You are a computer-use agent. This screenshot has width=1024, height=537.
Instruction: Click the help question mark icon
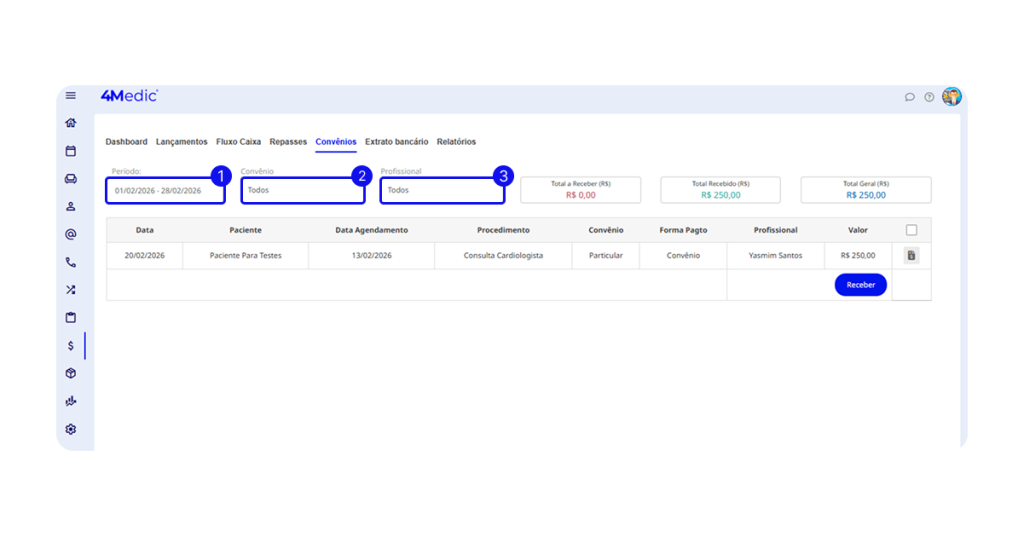[929, 97]
